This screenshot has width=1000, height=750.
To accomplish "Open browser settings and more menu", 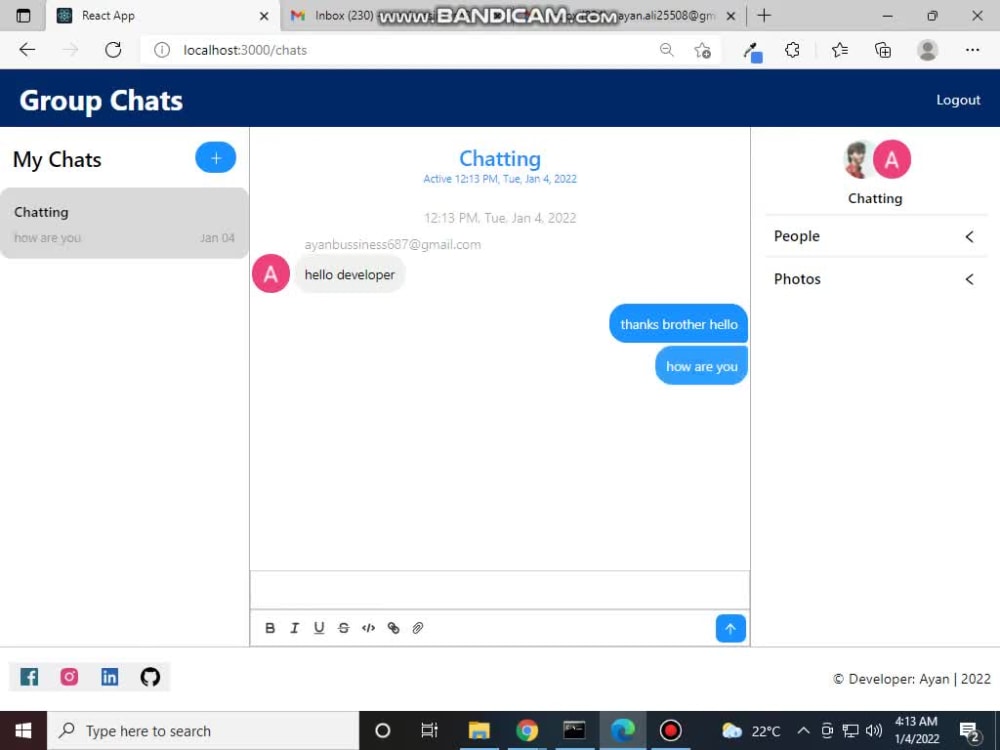I will pyautogui.click(x=972, y=50).
